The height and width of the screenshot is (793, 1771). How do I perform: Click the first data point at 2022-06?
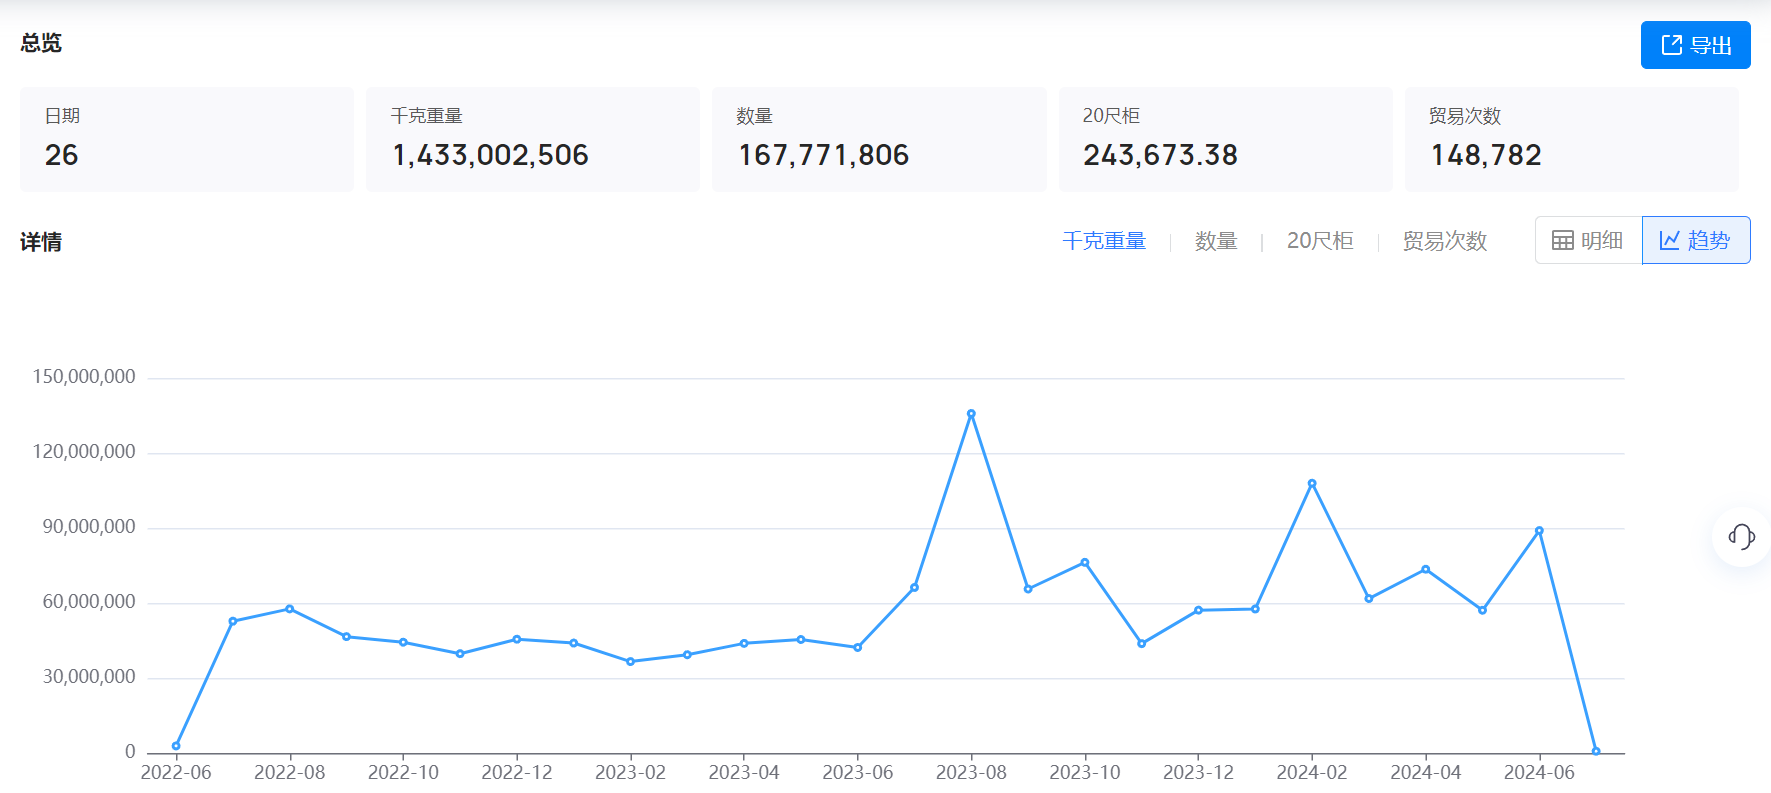176,746
